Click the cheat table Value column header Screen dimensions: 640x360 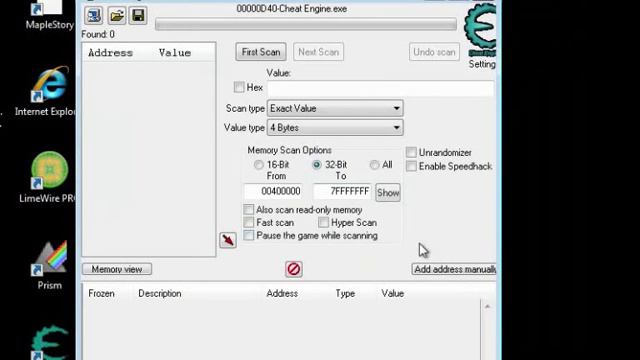(393, 293)
